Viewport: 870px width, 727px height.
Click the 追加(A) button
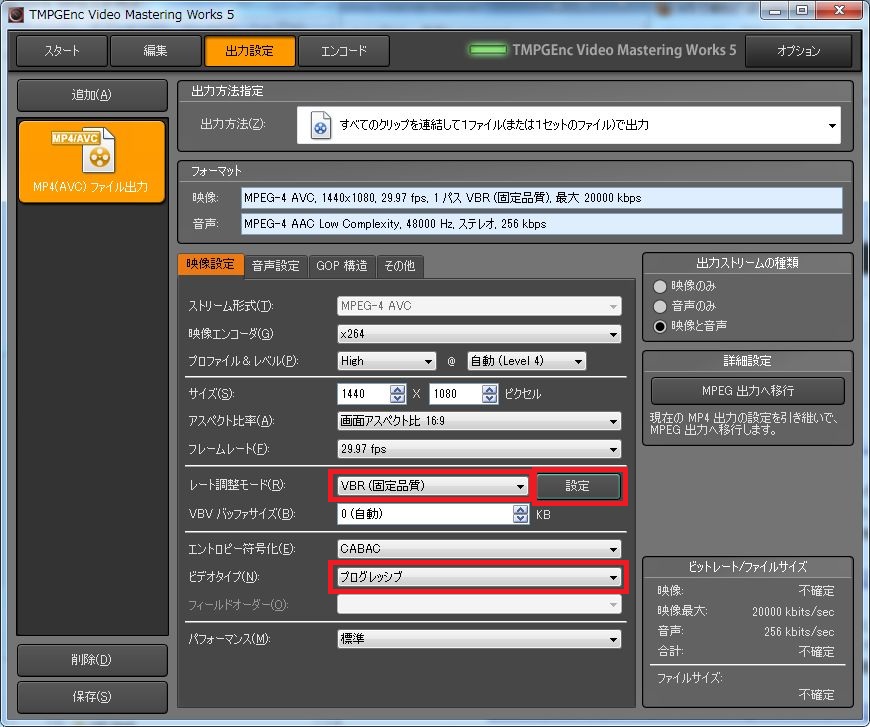pos(92,95)
